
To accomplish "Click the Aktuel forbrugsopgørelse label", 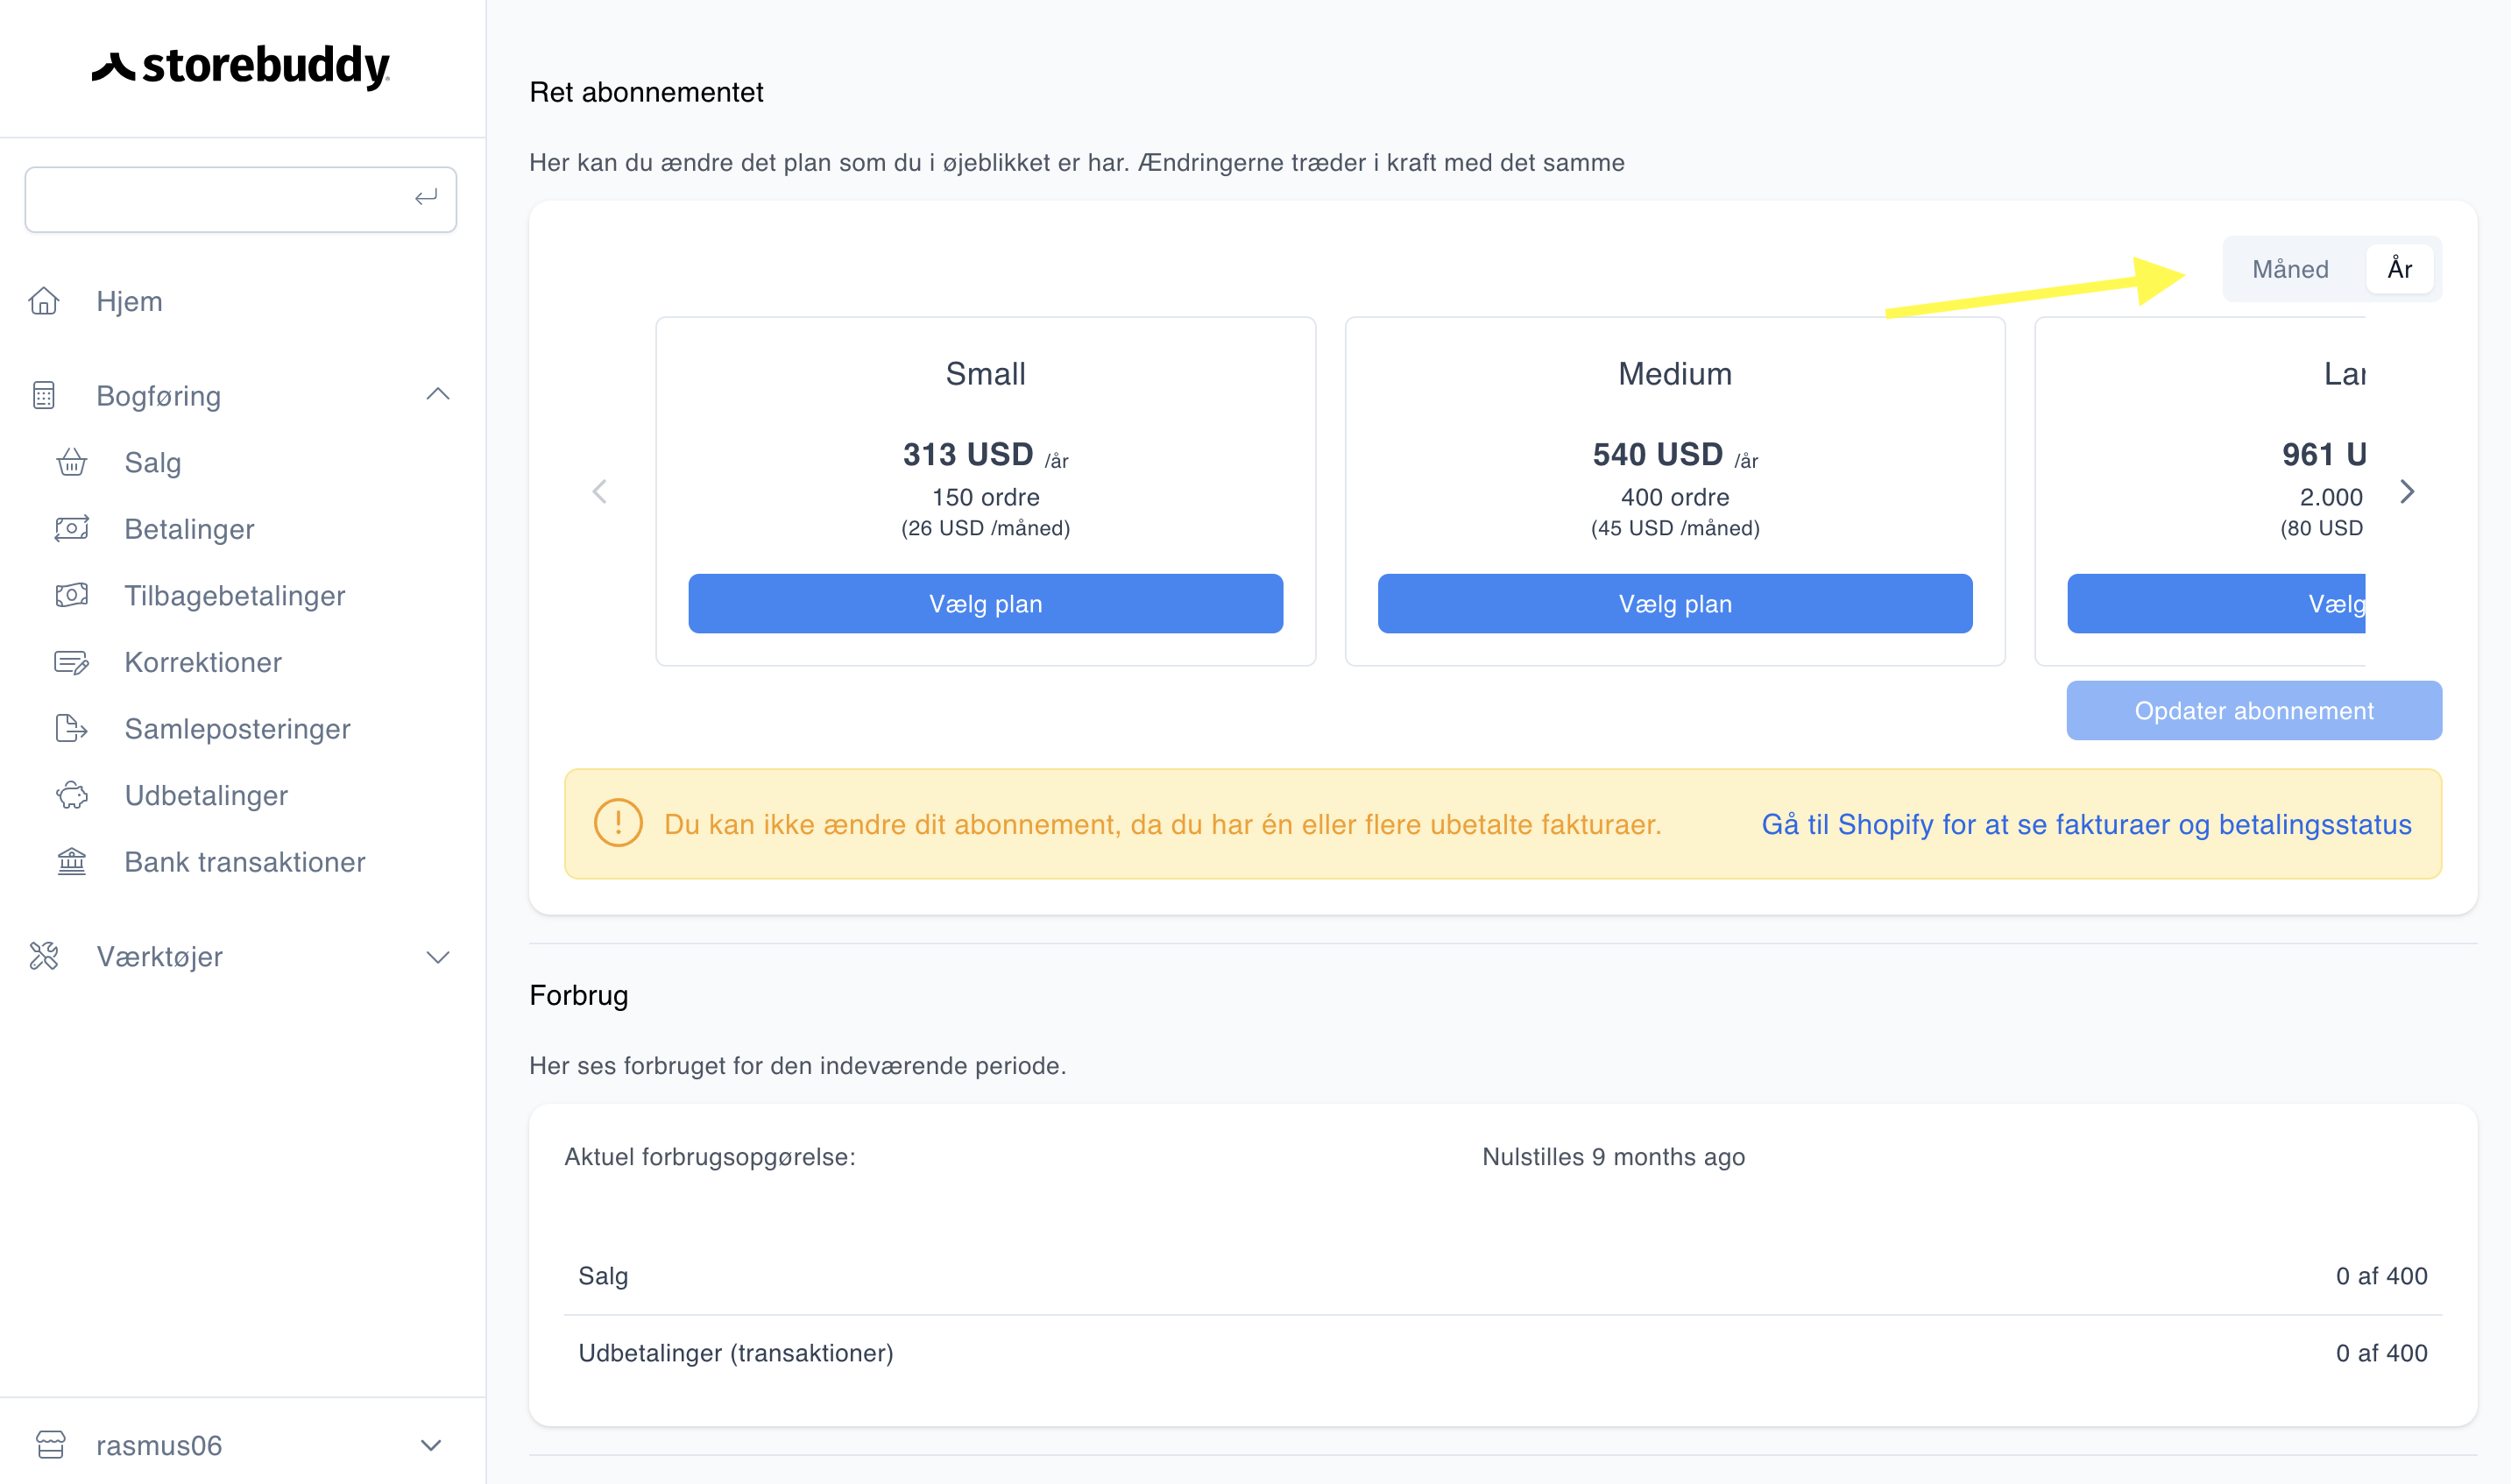I will pos(710,1157).
